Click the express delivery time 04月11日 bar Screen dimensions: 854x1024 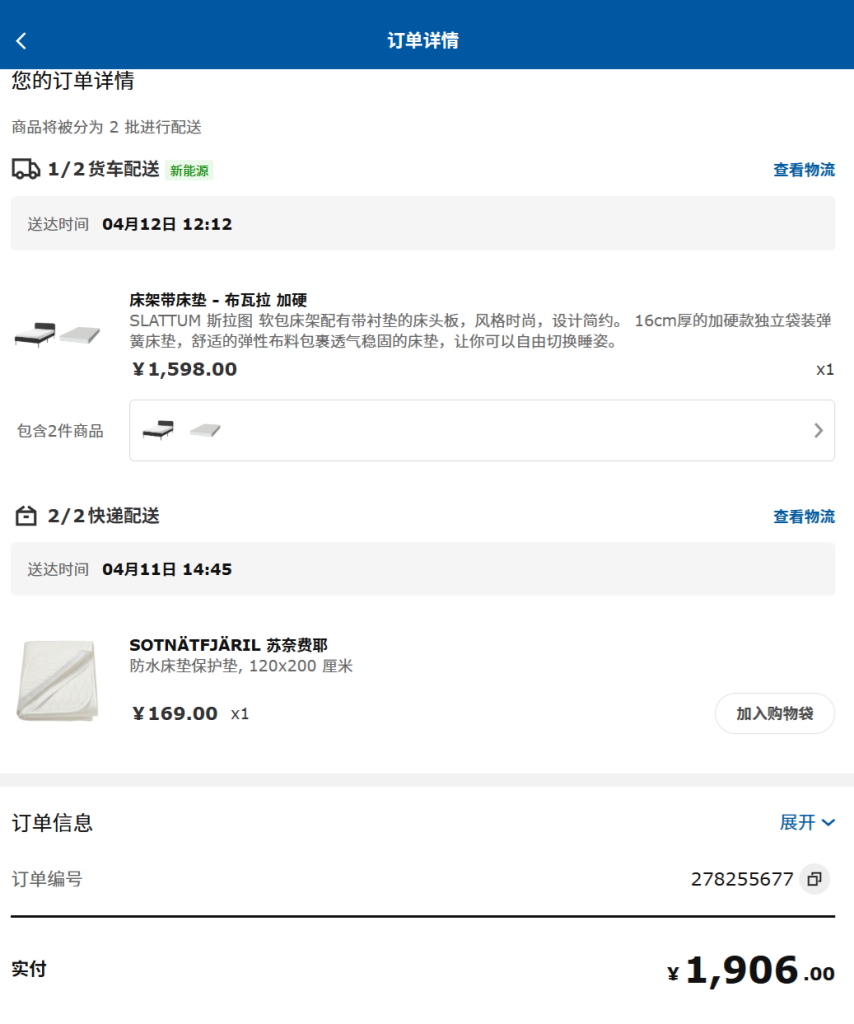click(422, 569)
